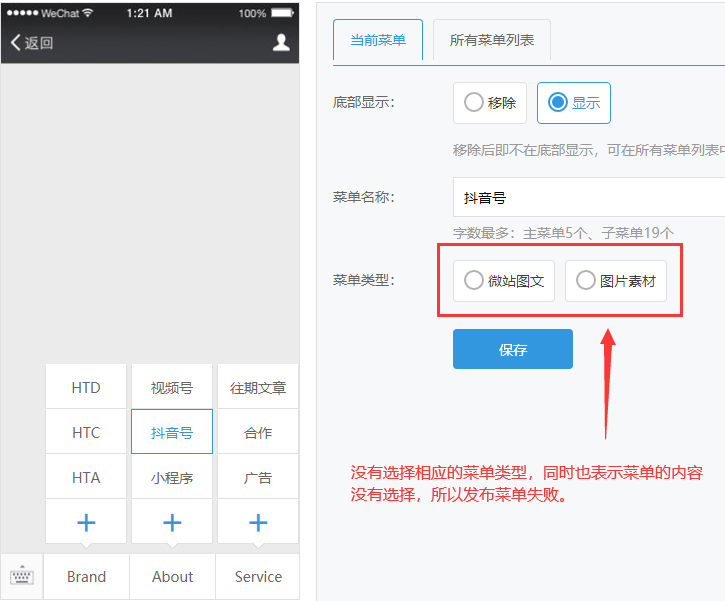This screenshot has width=725, height=601.
Task: Click the 底部显示 label
Action: [364, 102]
